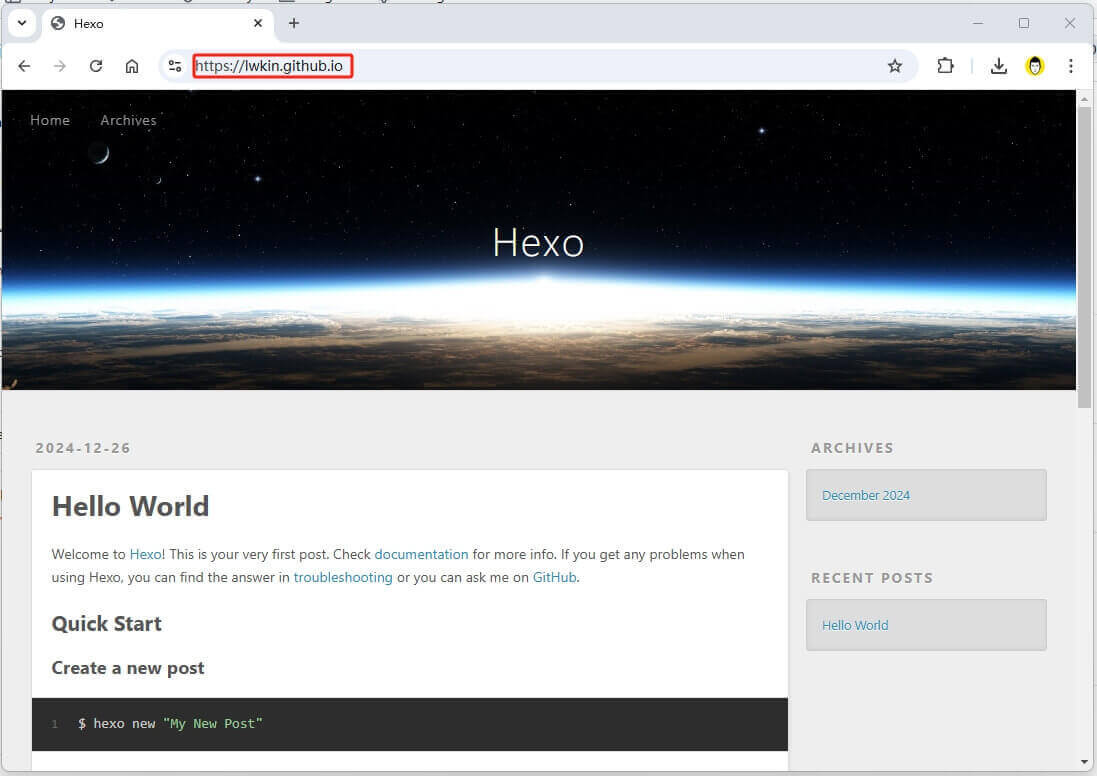Click the browser back arrow

pyautogui.click(x=24, y=66)
